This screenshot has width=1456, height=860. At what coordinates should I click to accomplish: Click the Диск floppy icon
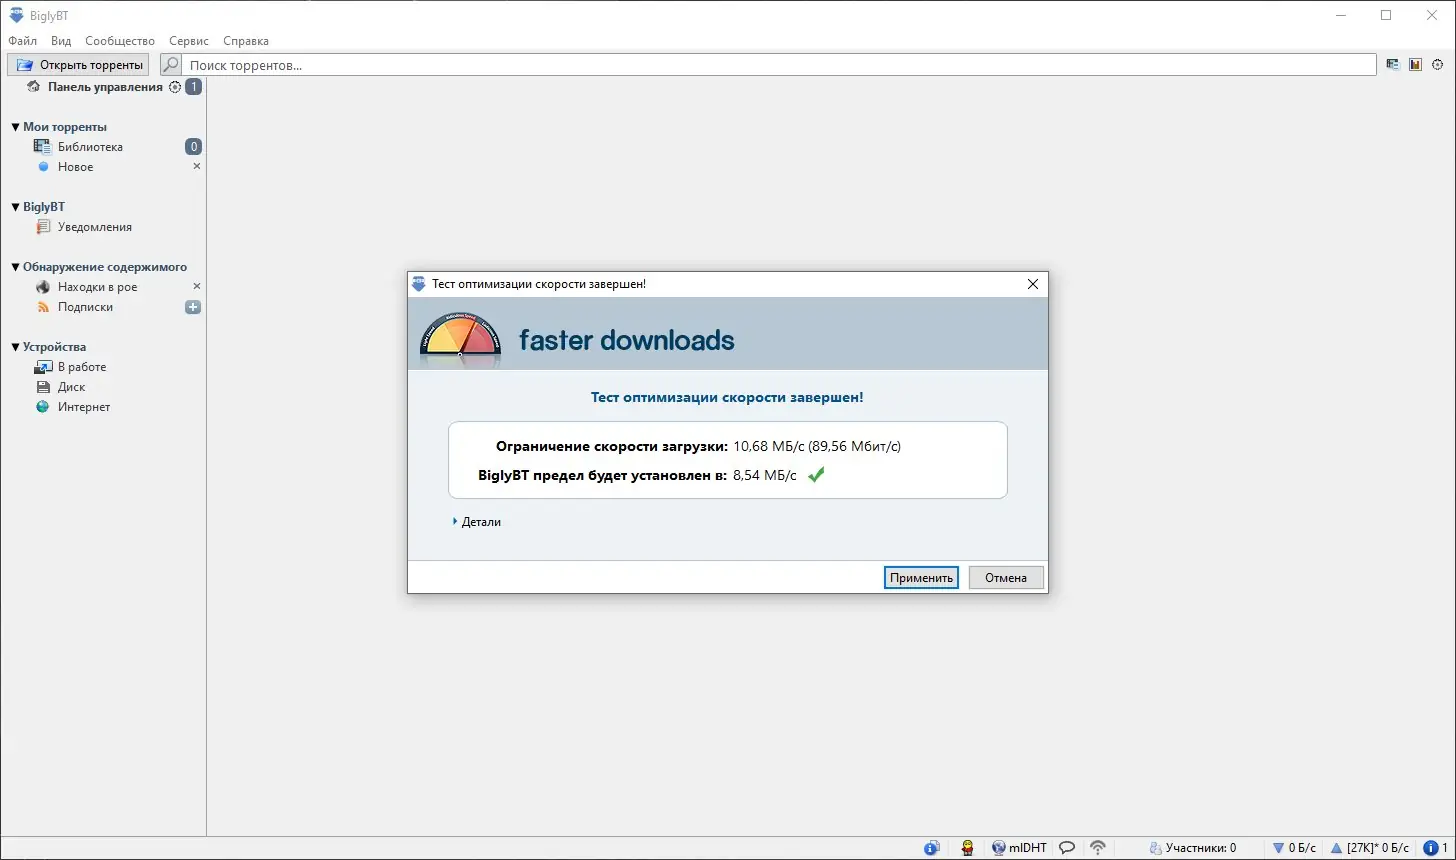(43, 387)
